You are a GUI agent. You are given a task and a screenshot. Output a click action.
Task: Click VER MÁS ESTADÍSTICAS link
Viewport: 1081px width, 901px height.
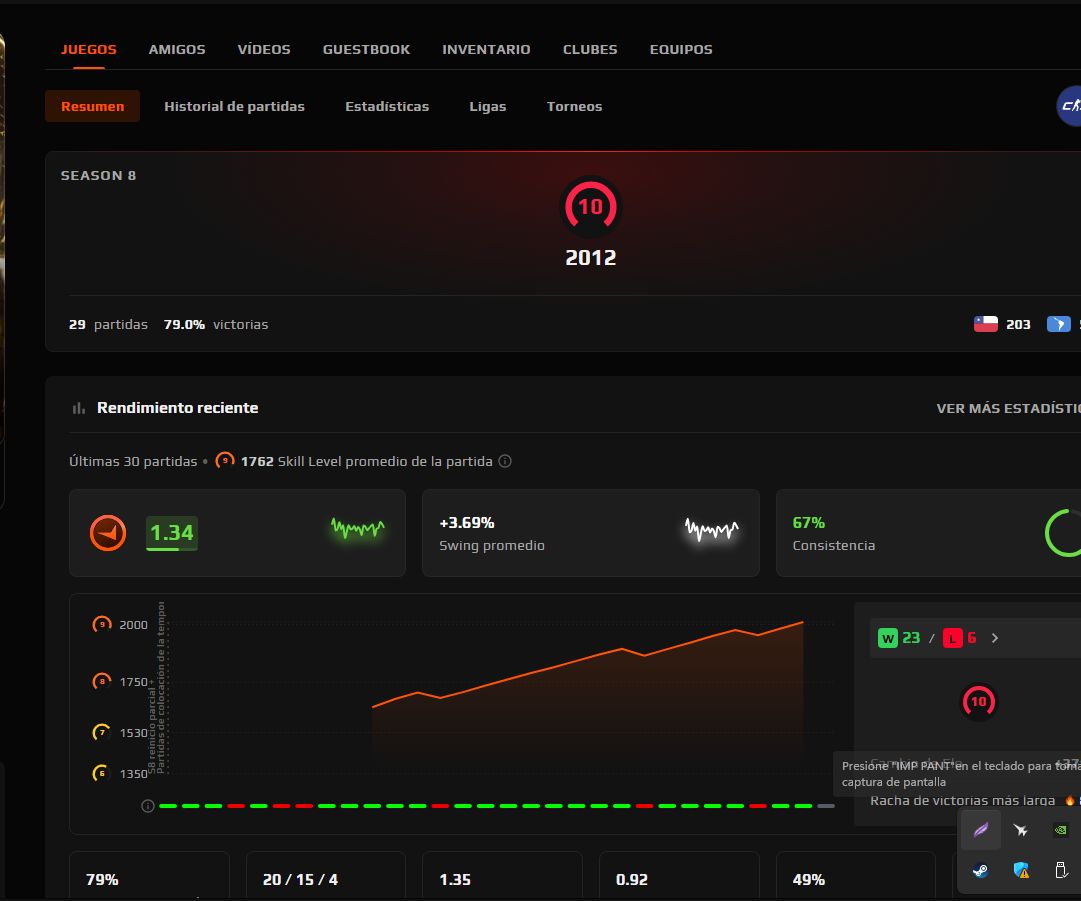(1009, 408)
